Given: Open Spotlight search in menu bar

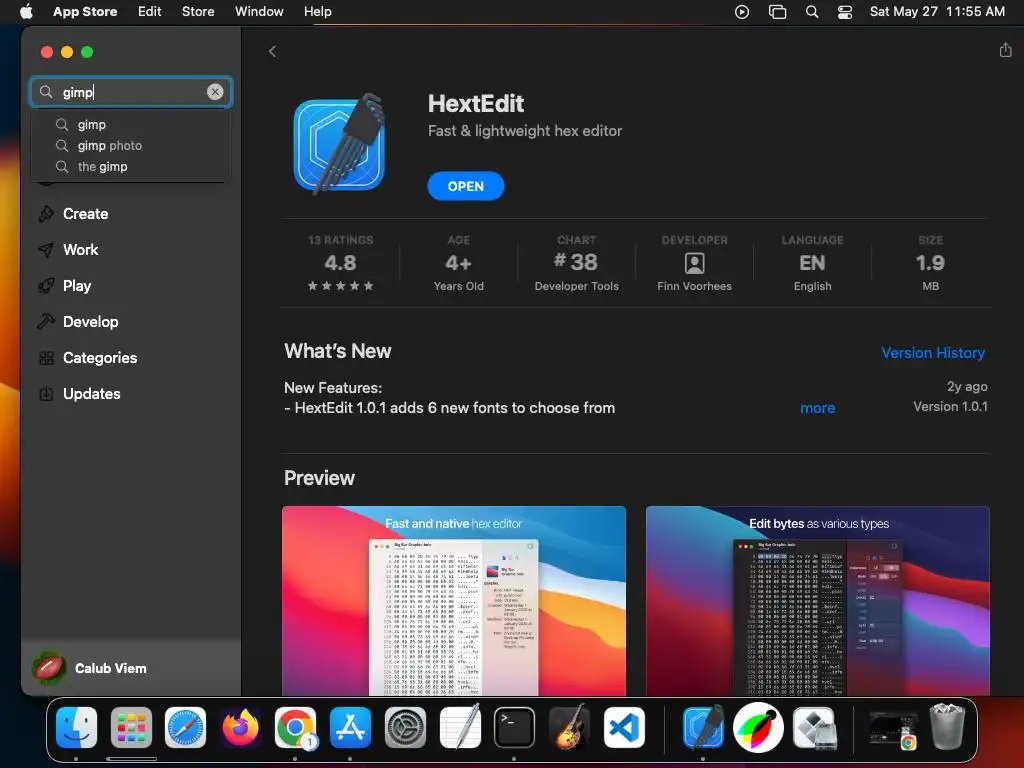Looking at the screenshot, I should [812, 12].
